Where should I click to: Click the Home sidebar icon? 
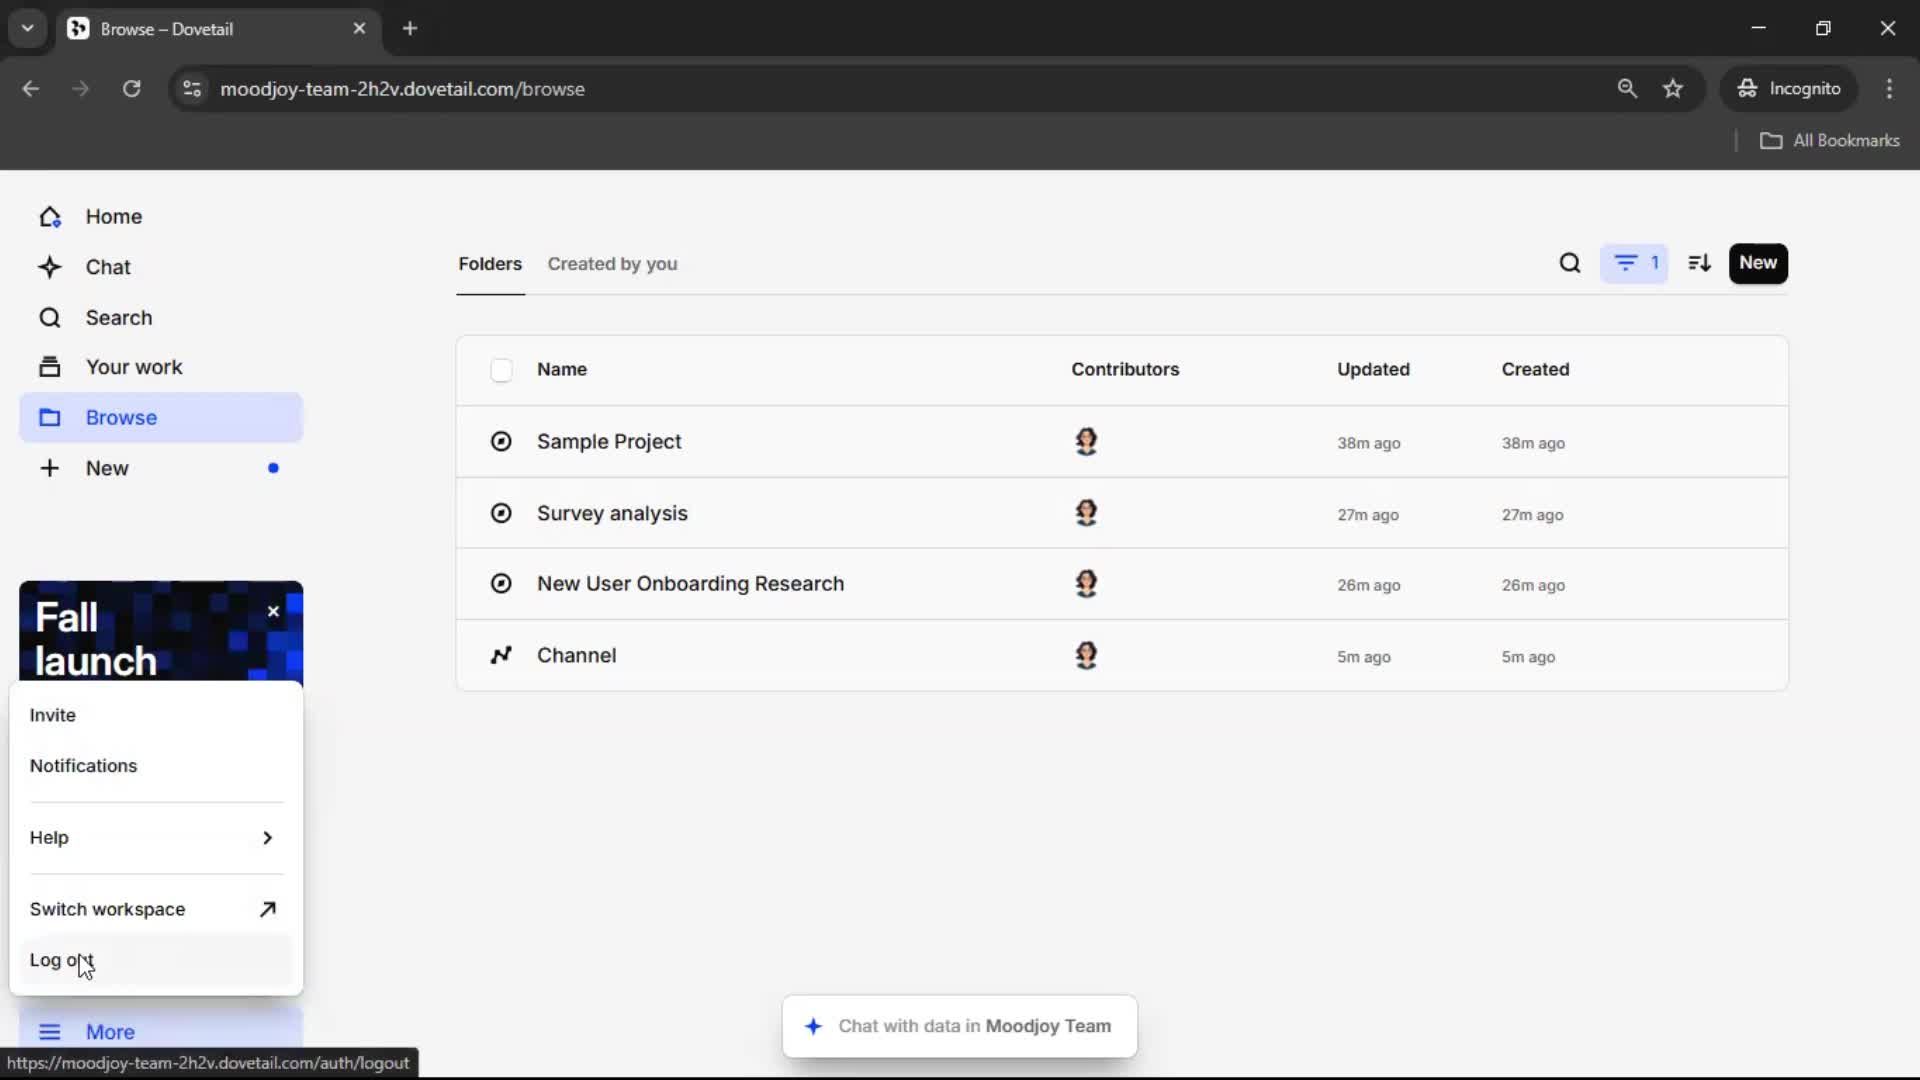coord(50,217)
